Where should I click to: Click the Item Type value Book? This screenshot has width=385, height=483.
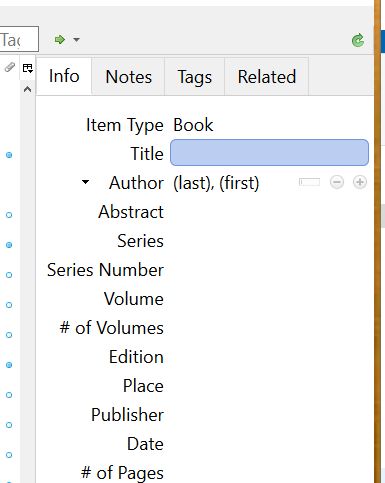click(193, 125)
